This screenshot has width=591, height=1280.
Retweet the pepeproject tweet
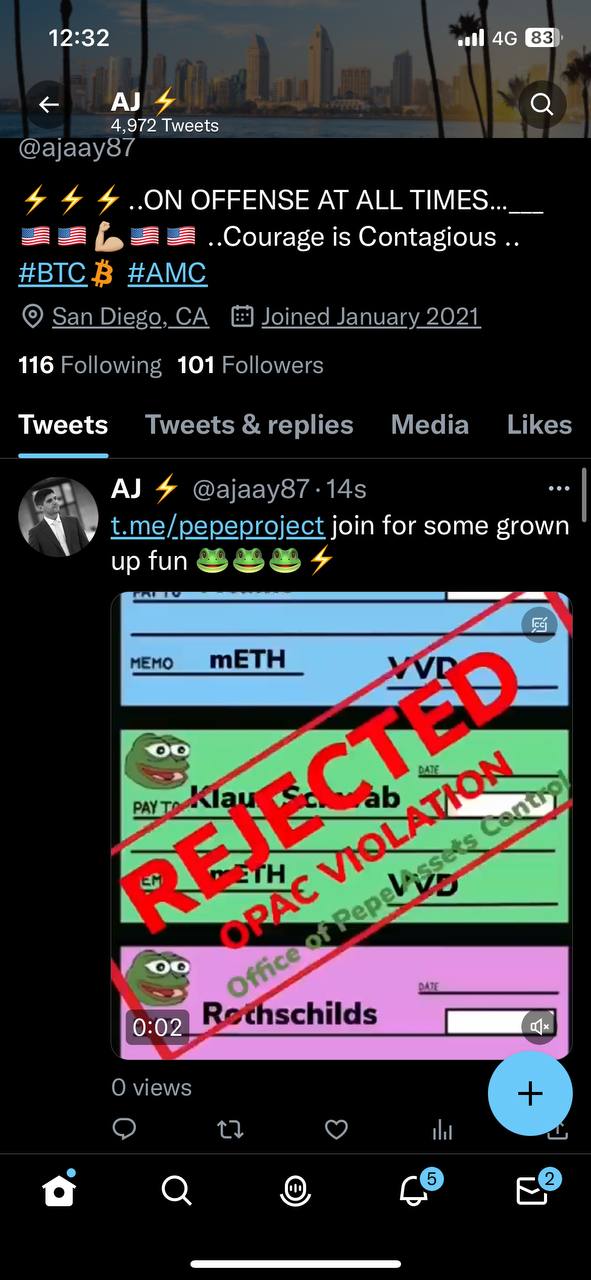pos(230,1130)
